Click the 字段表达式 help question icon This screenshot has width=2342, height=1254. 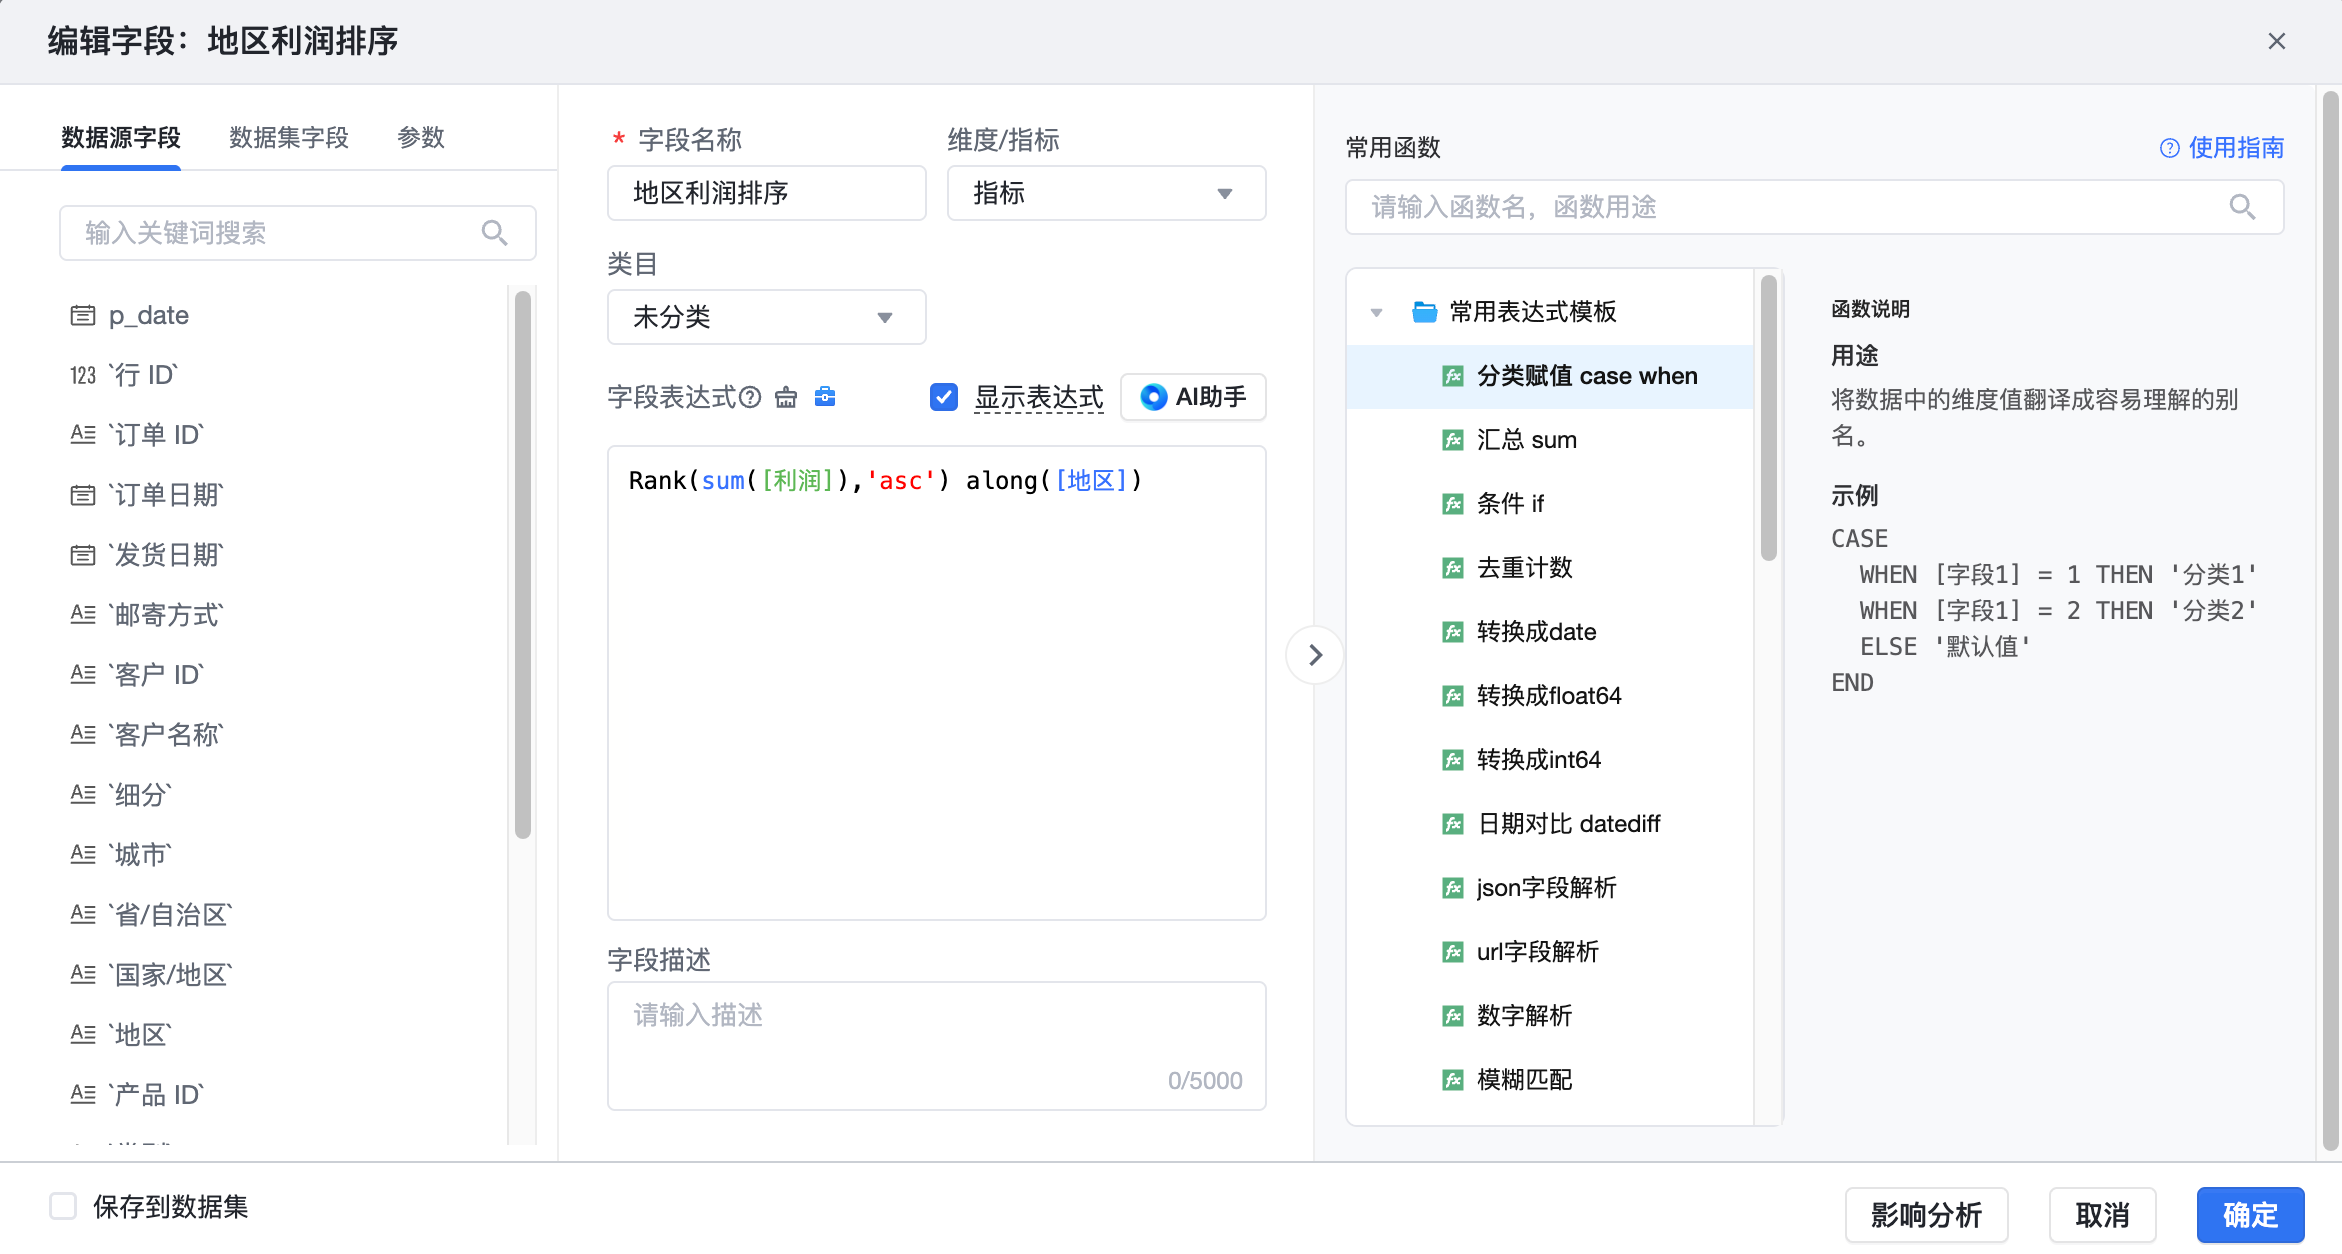click(750, 398)
